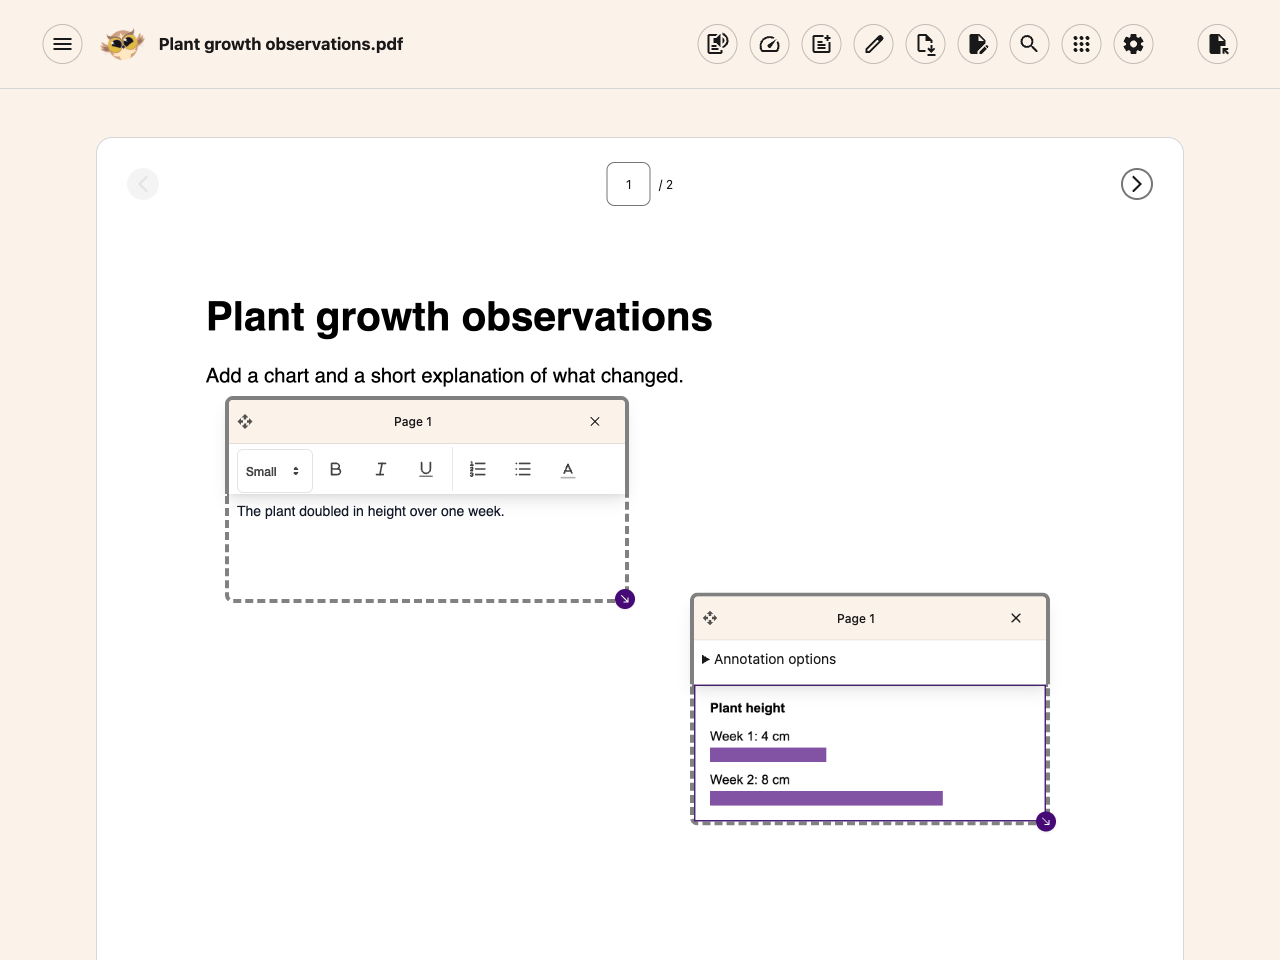Image resolution: width=1280 pixels, height=960 pixels.
Task: Click the note text about plant doubling
Action: coord(370,511)
